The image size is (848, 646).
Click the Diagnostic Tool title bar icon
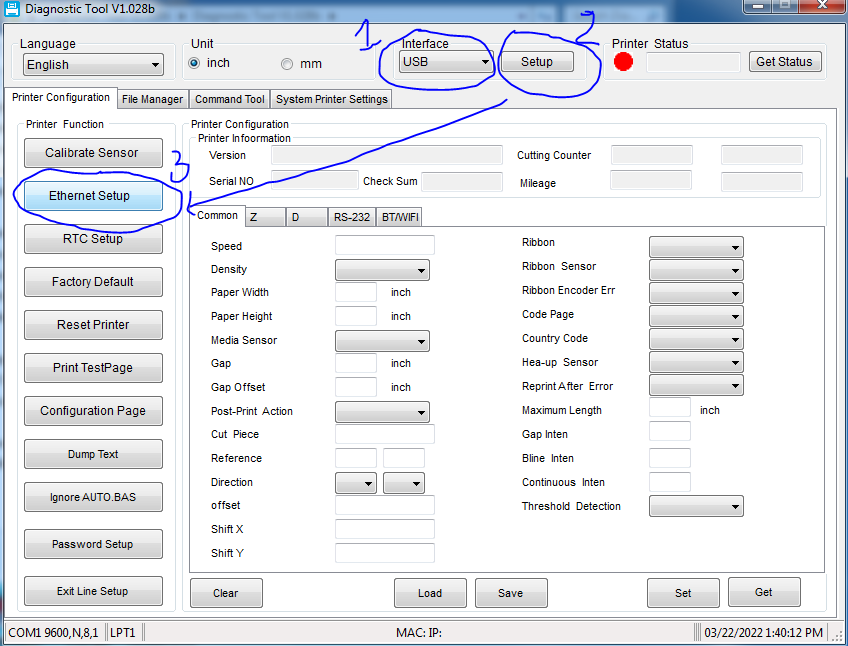click(x=12, y=9)
